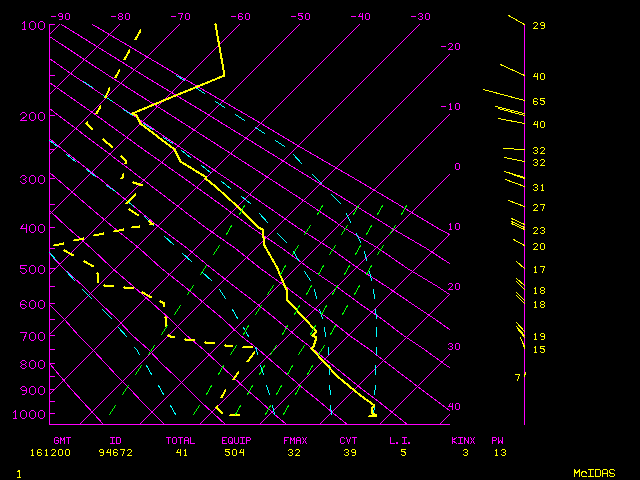This screenshot has height=480, width=640.
Task: Click the TOTAL index header
Action: 181,440
